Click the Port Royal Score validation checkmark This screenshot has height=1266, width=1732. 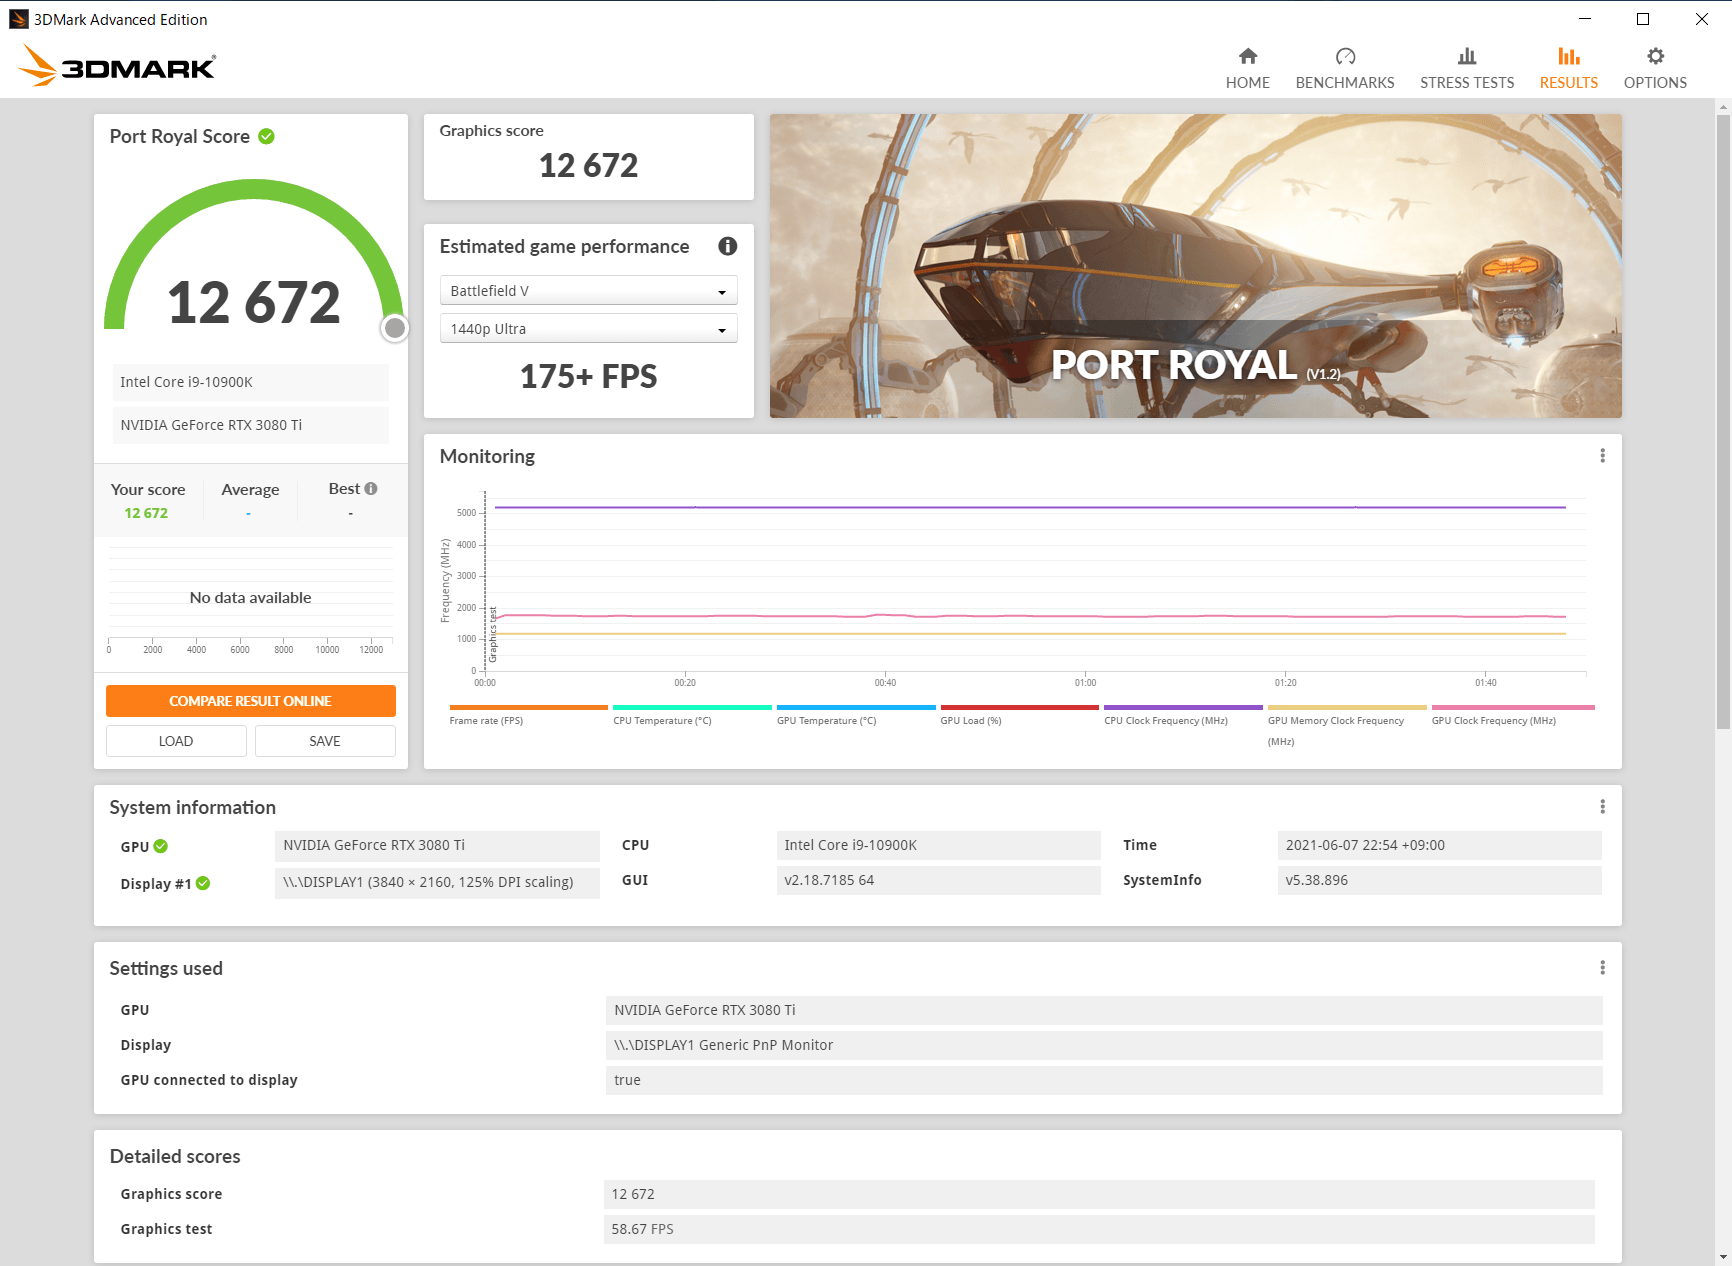point(266,136)
